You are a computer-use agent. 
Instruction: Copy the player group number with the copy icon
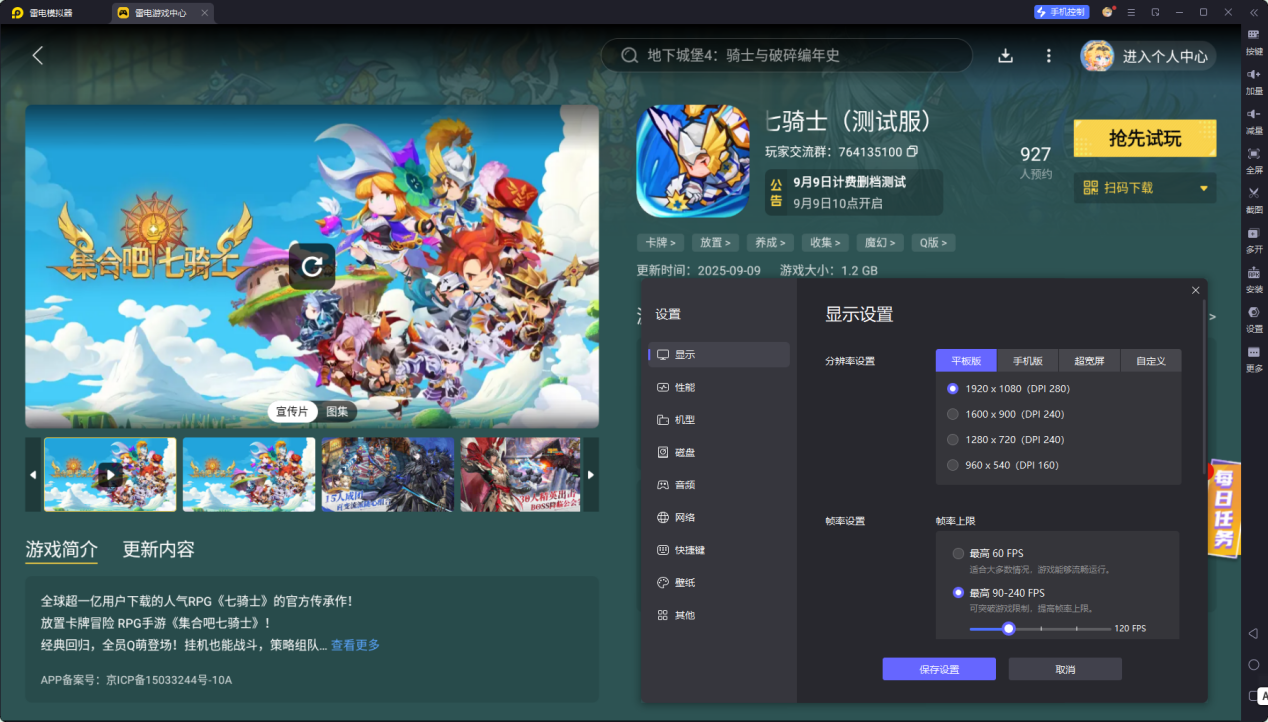tap(910, 152)
